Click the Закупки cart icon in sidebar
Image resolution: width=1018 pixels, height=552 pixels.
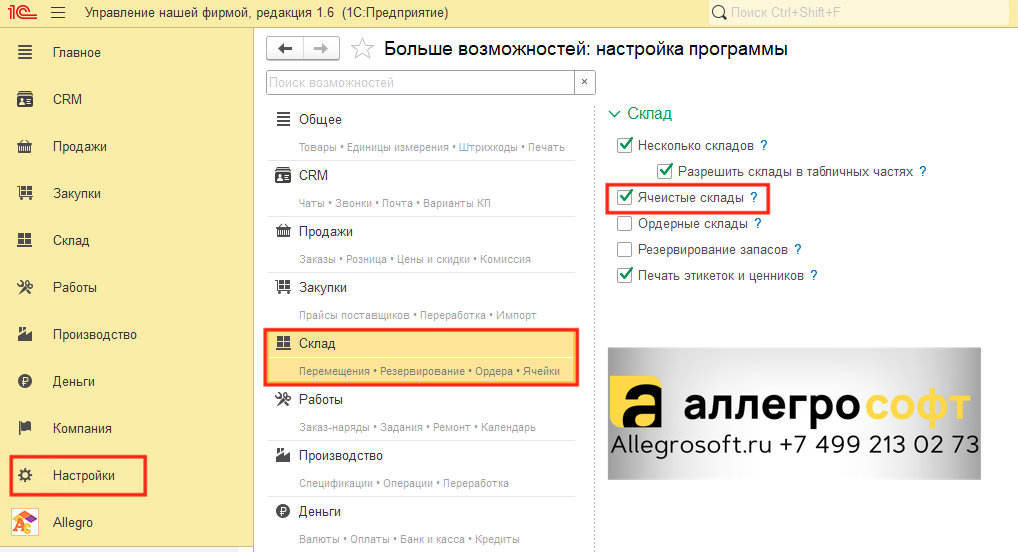coord(25,194)
